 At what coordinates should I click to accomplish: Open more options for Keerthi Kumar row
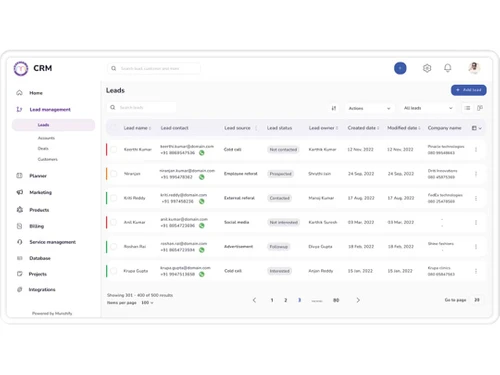pyautogui.click(x=476, y=150)
